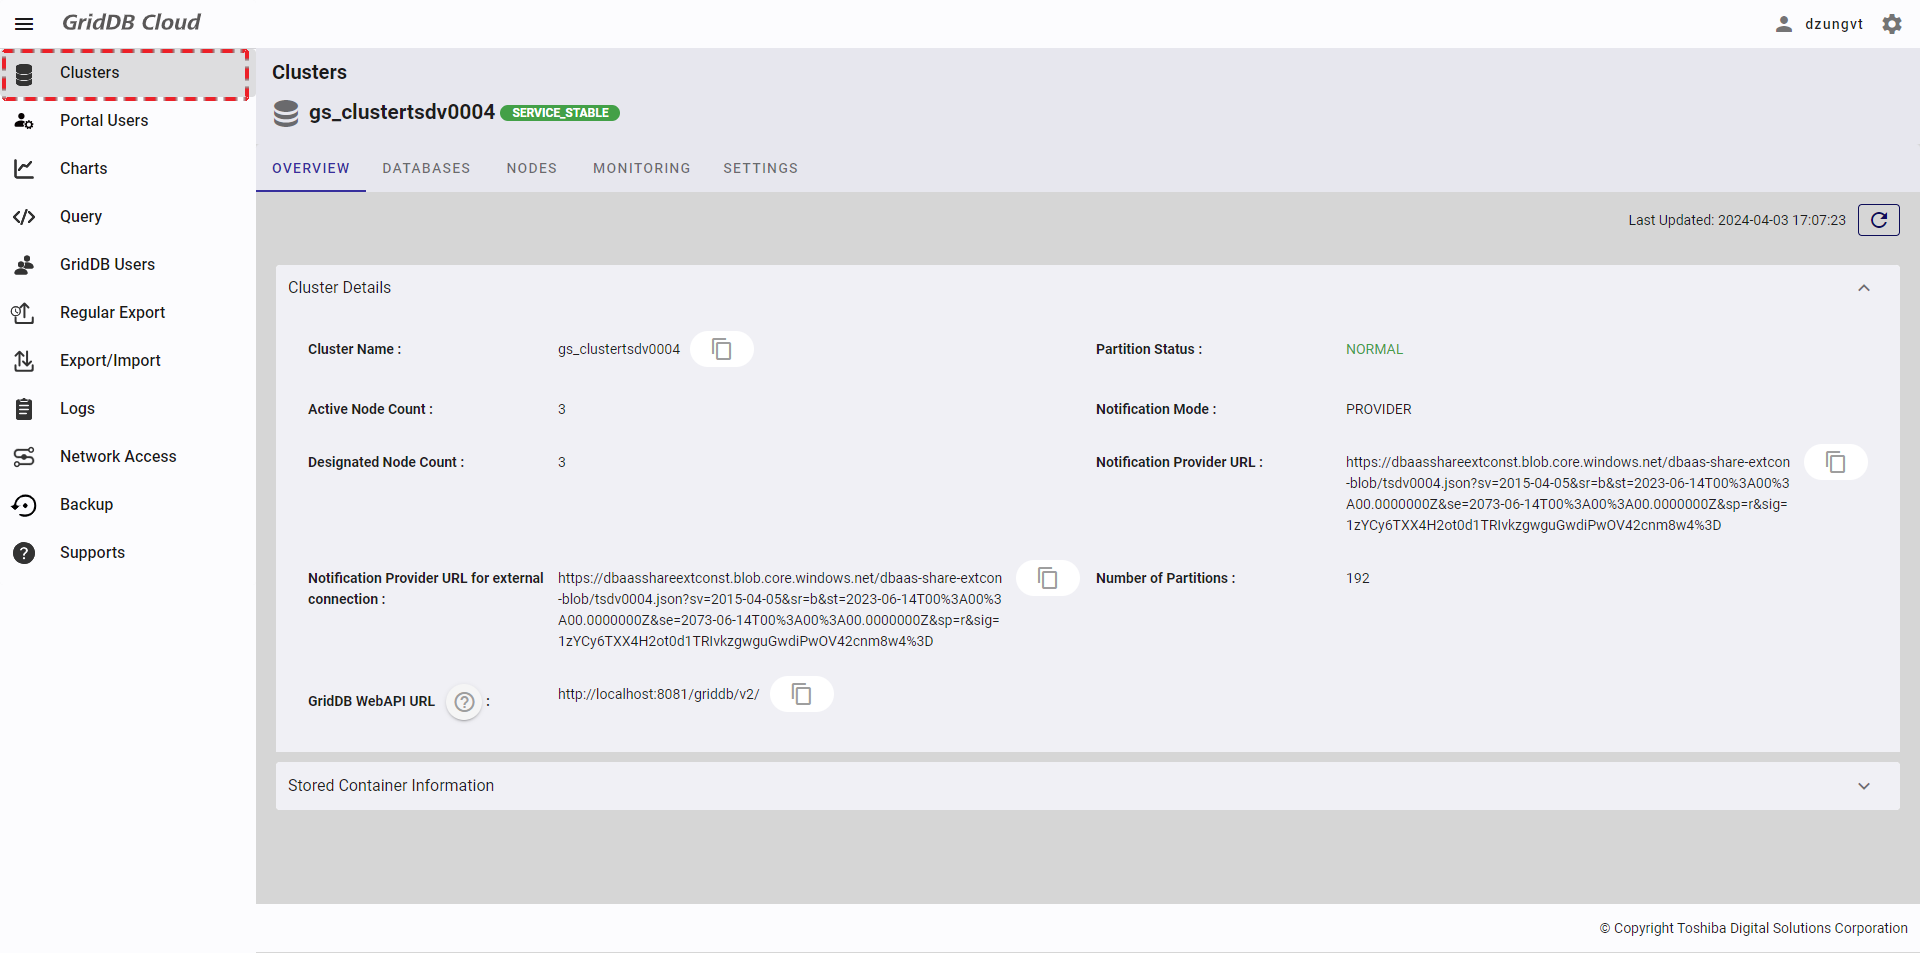Click the dzungvt user account icon
1920x953 pixels.
coord(1783,24)
